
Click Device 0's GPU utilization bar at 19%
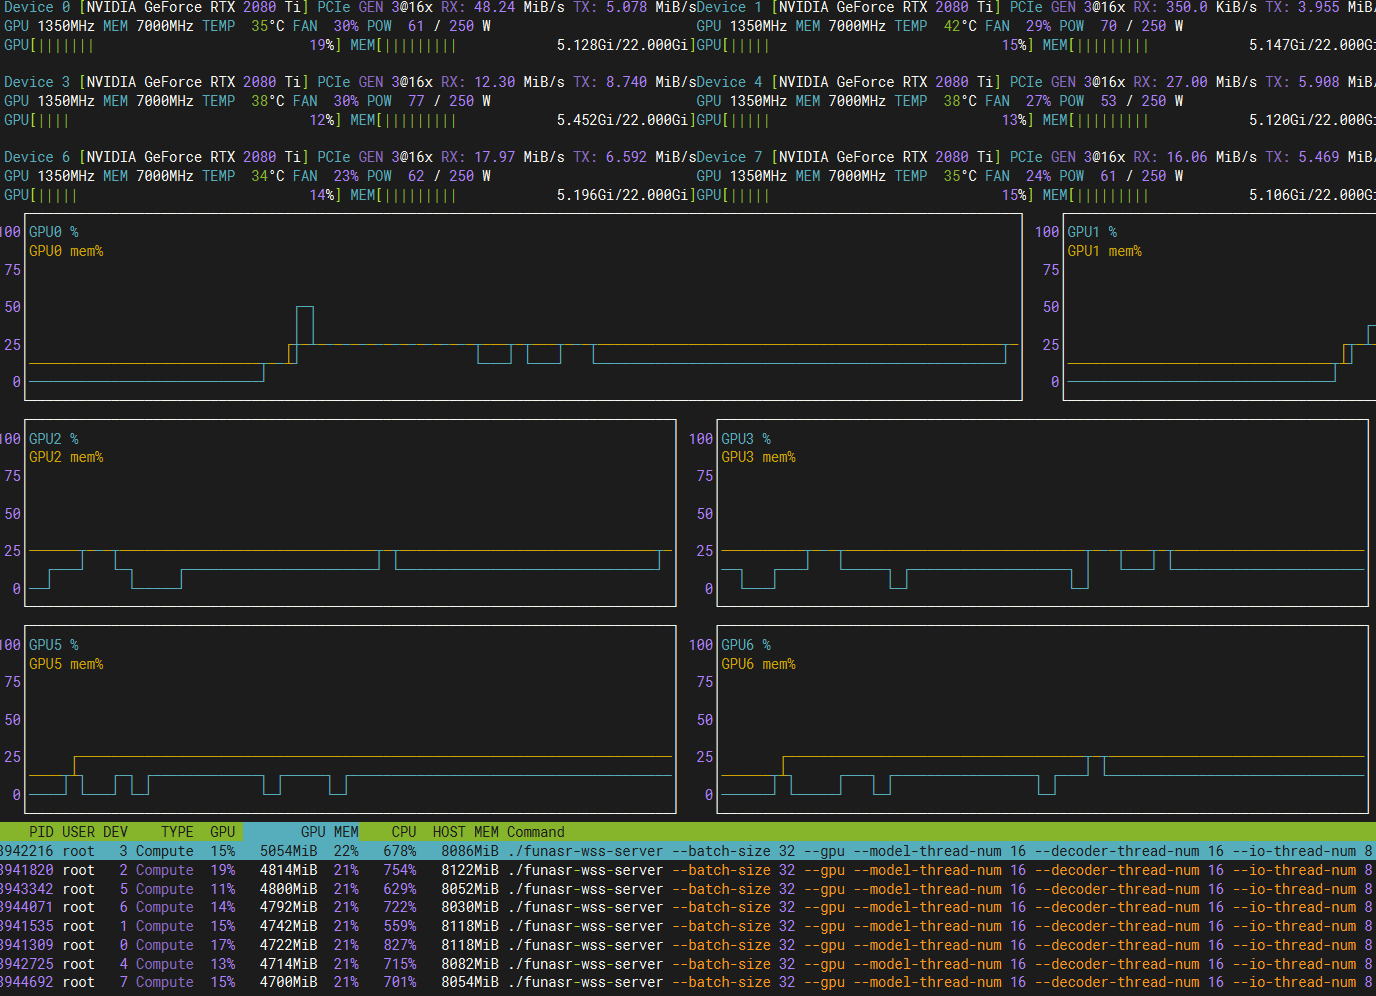pos(170,45)
